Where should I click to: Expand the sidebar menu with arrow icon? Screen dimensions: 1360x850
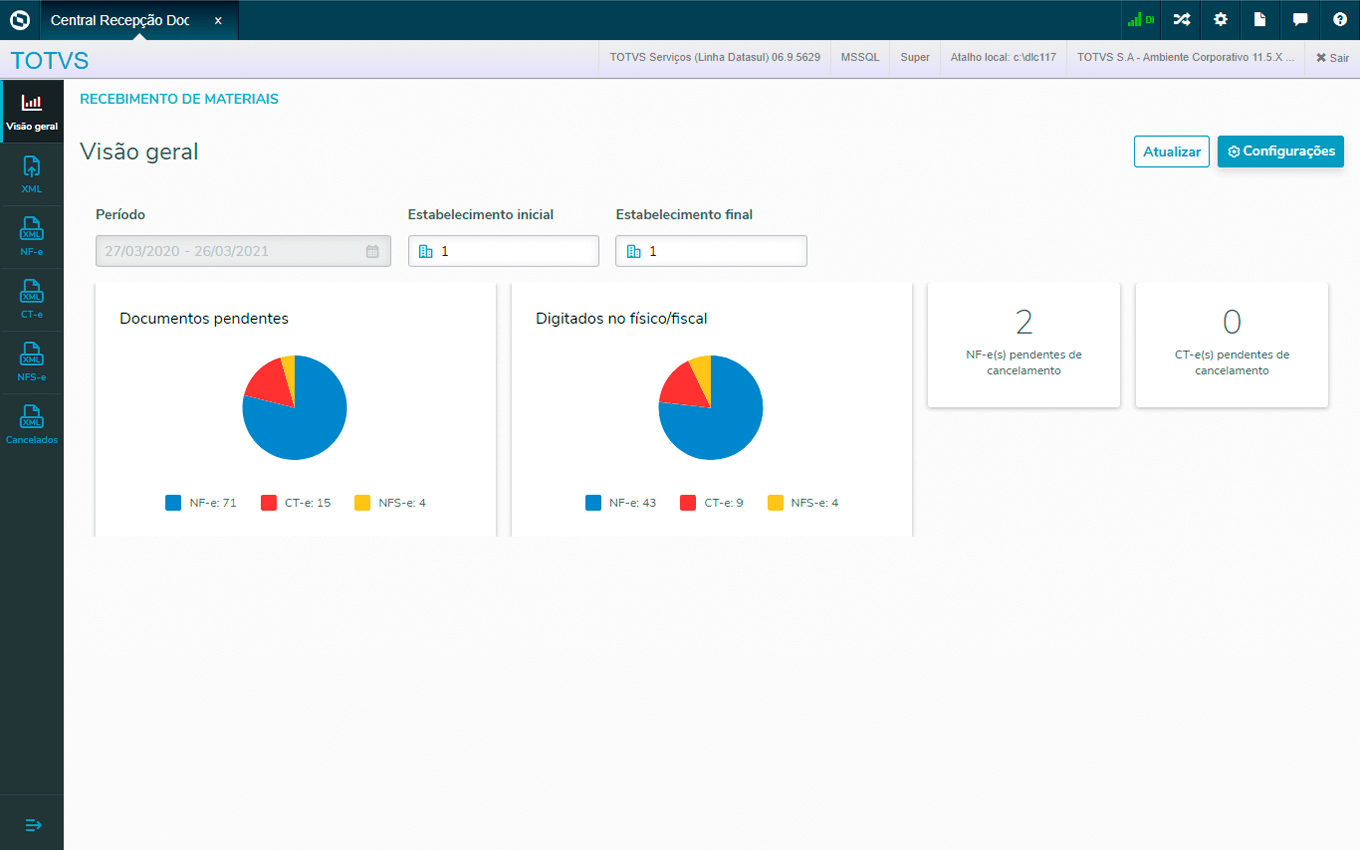click(33, 825)
